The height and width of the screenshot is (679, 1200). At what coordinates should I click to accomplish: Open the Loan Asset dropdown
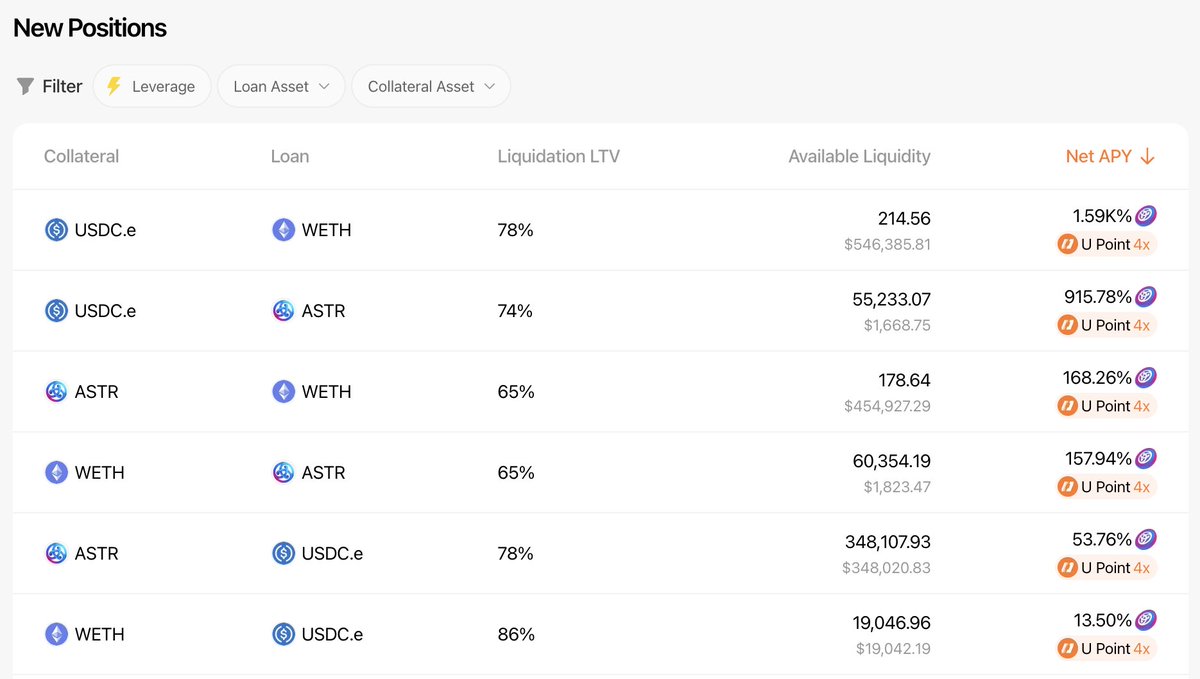281,87
